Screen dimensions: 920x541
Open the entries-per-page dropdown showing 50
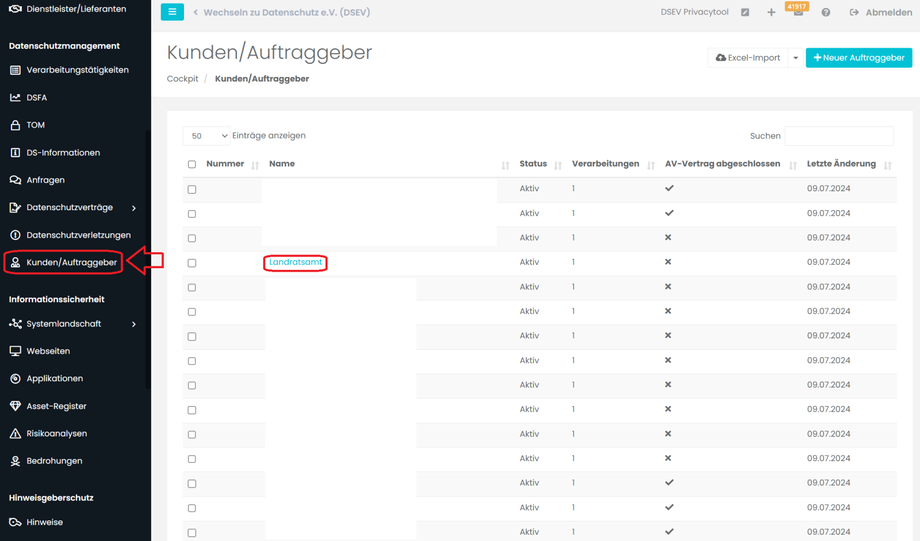pyautogui.click(x=208, y=136)
